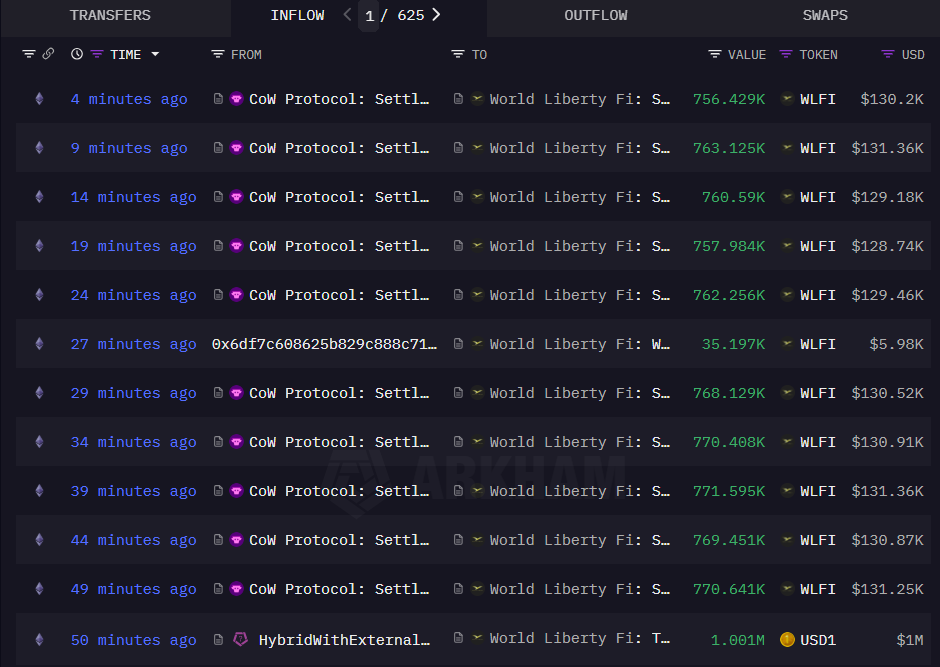Switch to the TRANSFERS tab
The height and width of the screenshot is (667, 940).
coord(110,16)
